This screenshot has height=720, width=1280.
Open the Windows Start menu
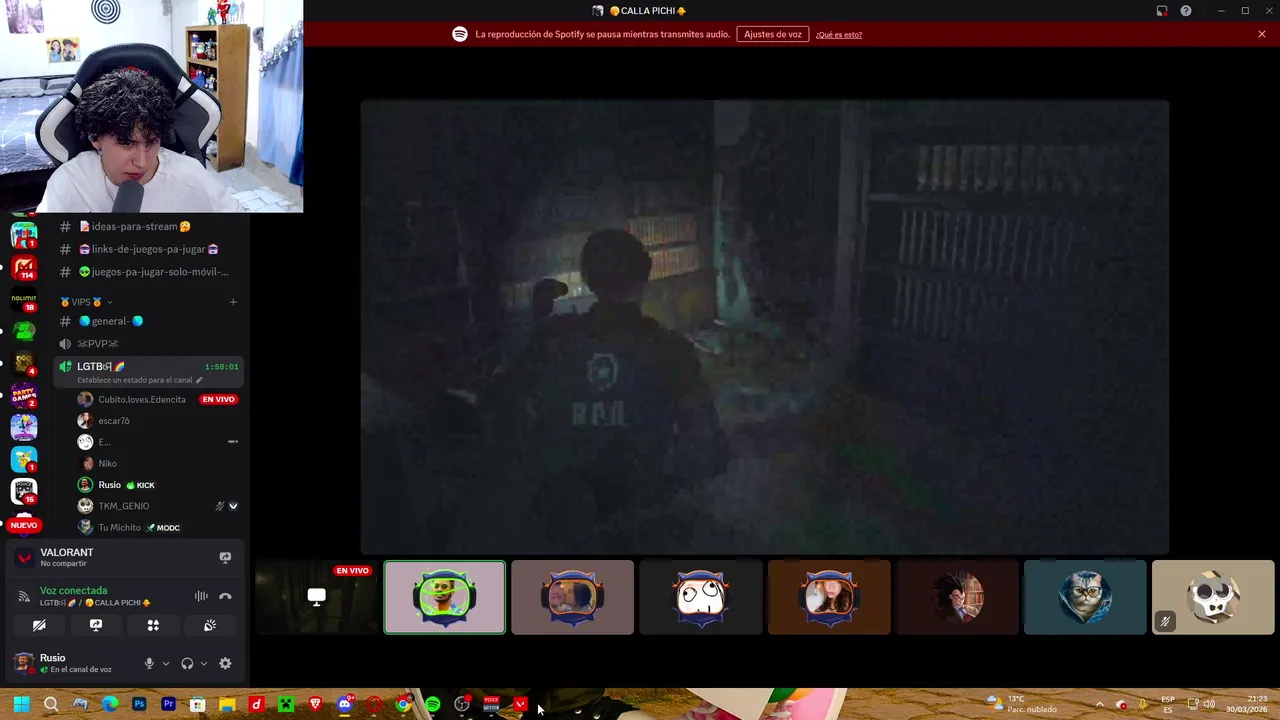(x=21, y=704)
